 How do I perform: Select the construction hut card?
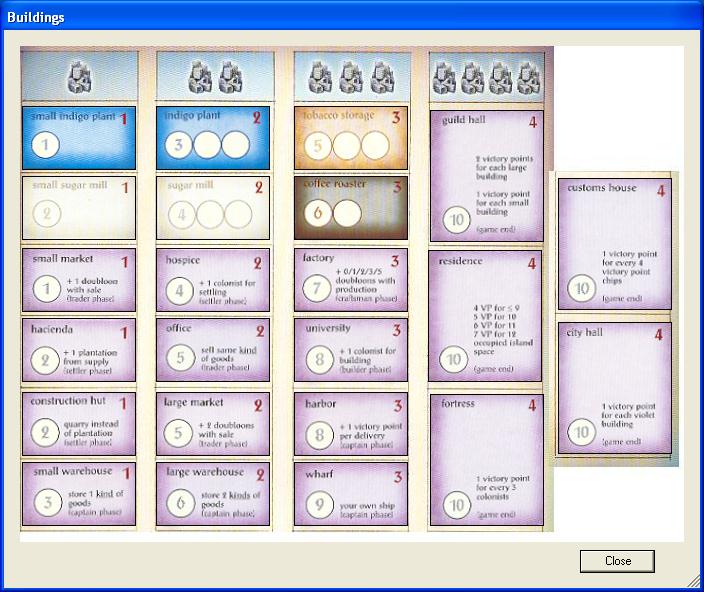(79, 424)
